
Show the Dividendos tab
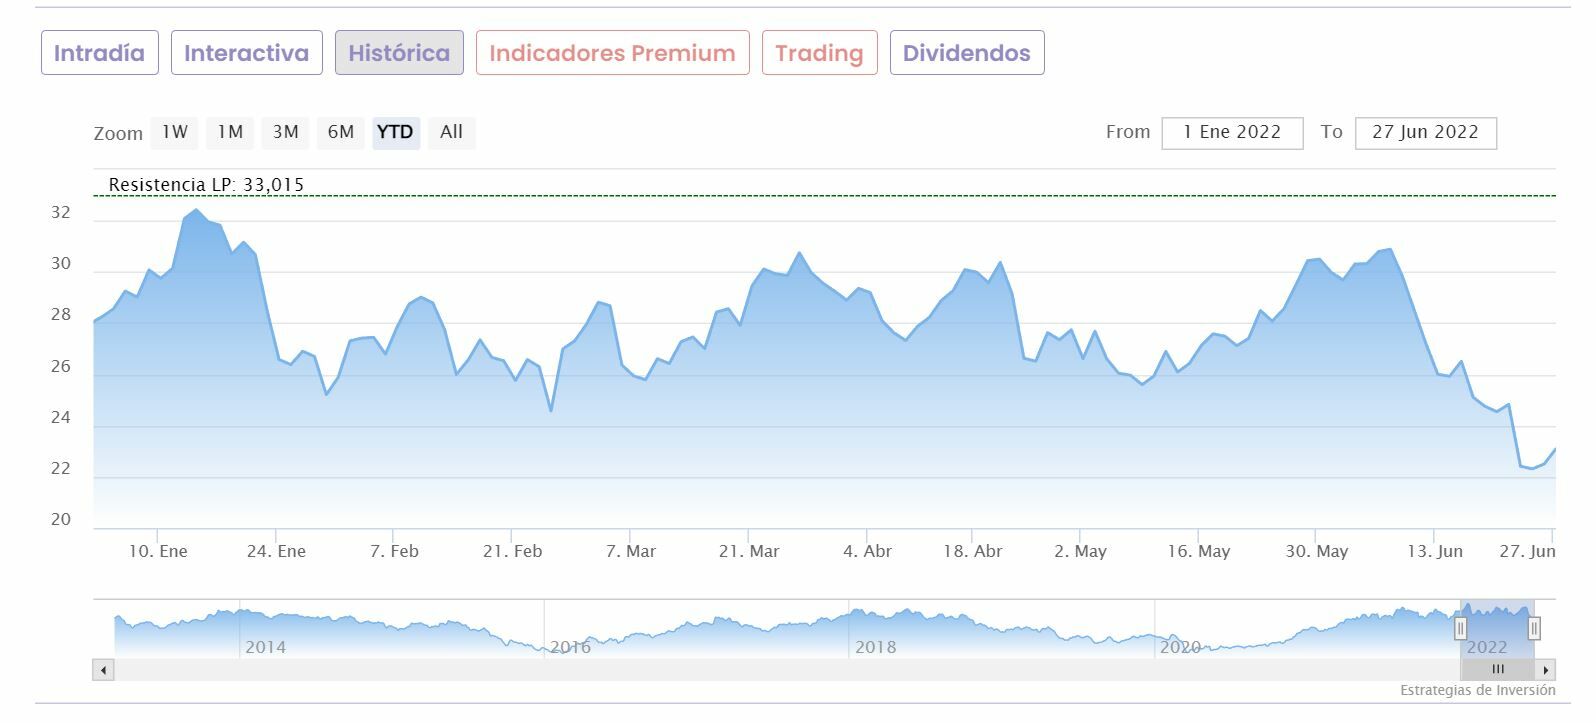(x=966, y=53)
